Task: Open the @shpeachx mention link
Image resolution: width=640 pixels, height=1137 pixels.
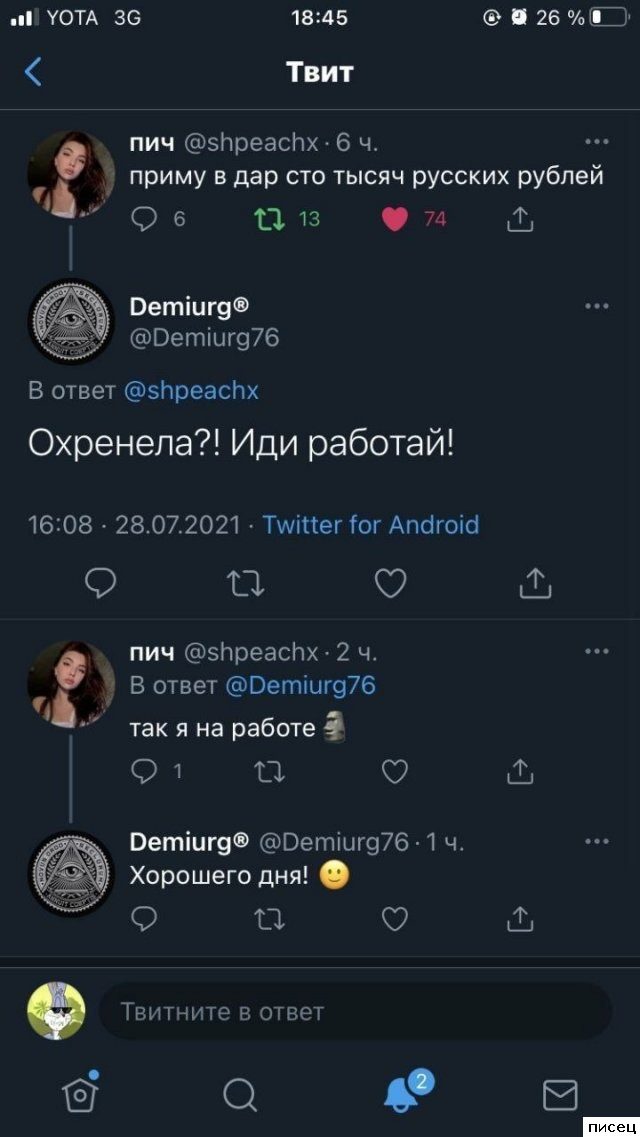Action: pos(191,391)
